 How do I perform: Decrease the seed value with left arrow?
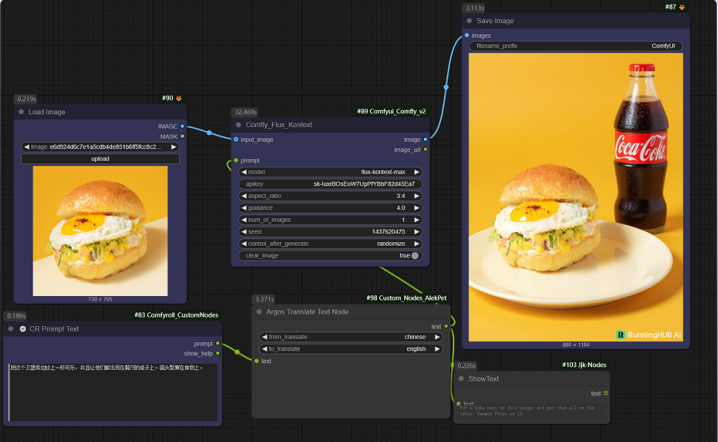coord(244,232)
